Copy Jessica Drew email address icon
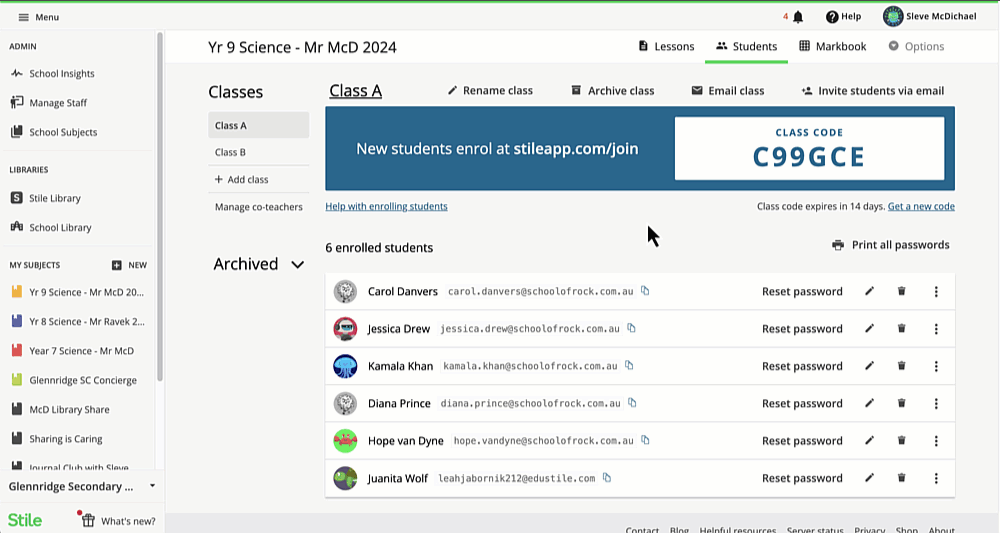1000x533 pixels. click(631, 328)
